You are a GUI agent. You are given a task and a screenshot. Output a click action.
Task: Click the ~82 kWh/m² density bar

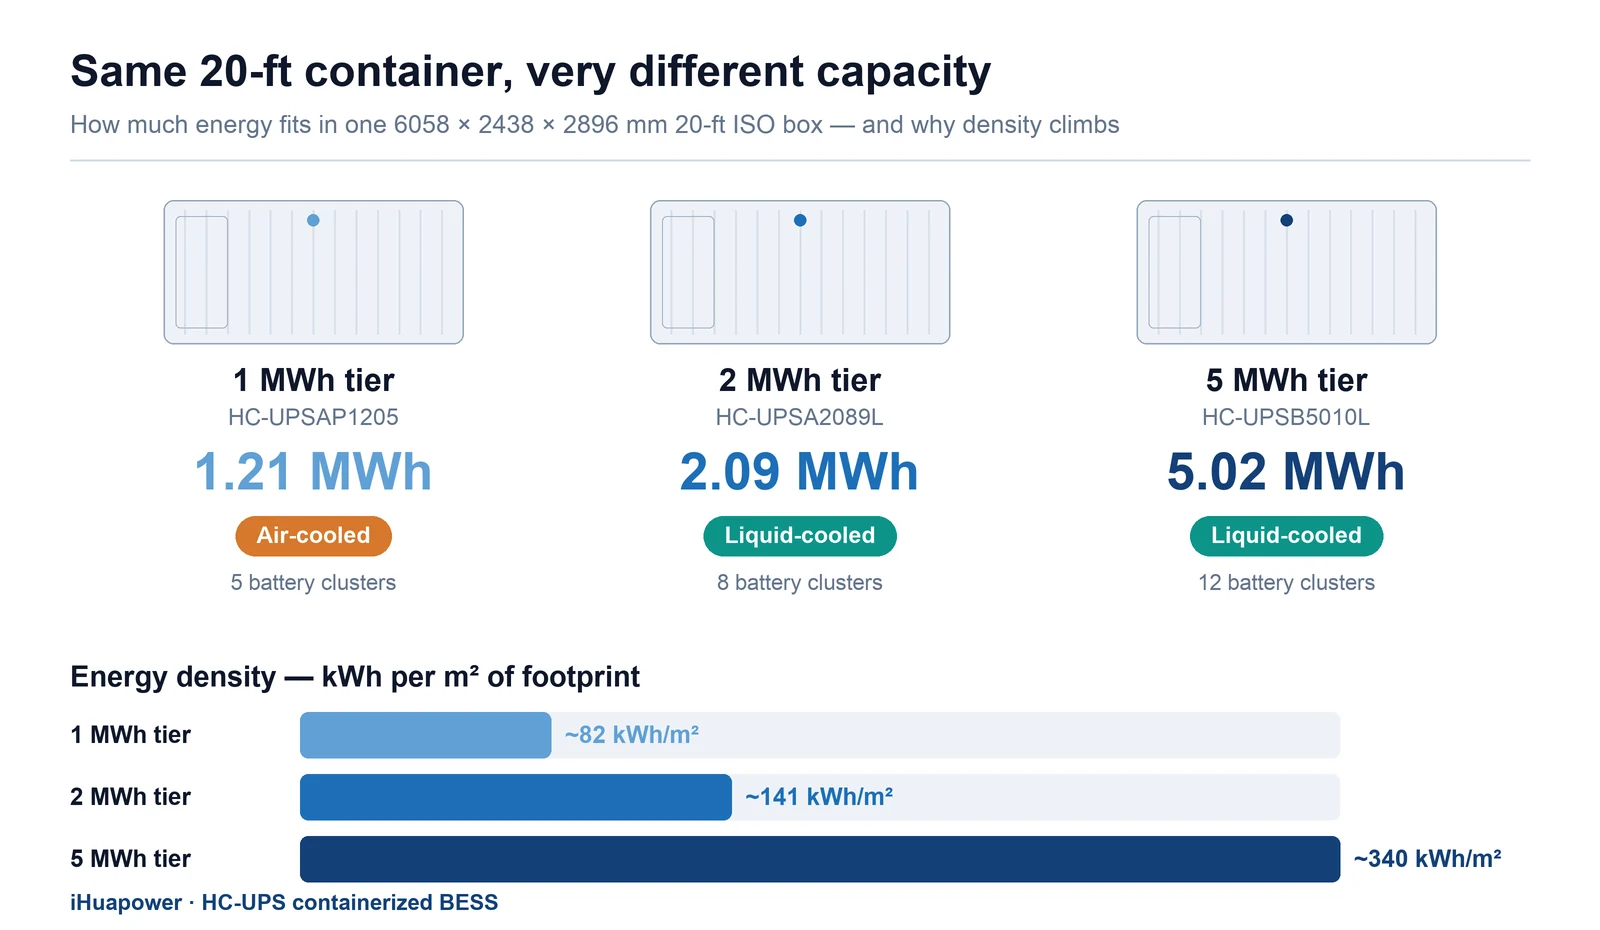425,735
